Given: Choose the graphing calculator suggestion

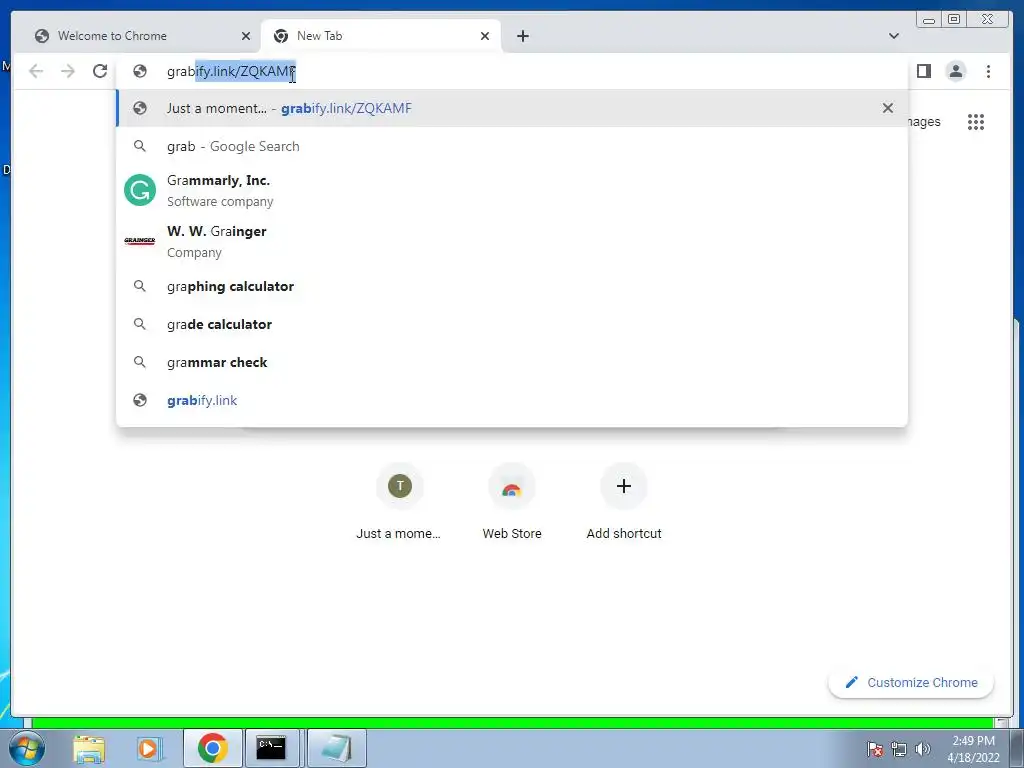Looking at the screenshot, I should tap(511, 286).
